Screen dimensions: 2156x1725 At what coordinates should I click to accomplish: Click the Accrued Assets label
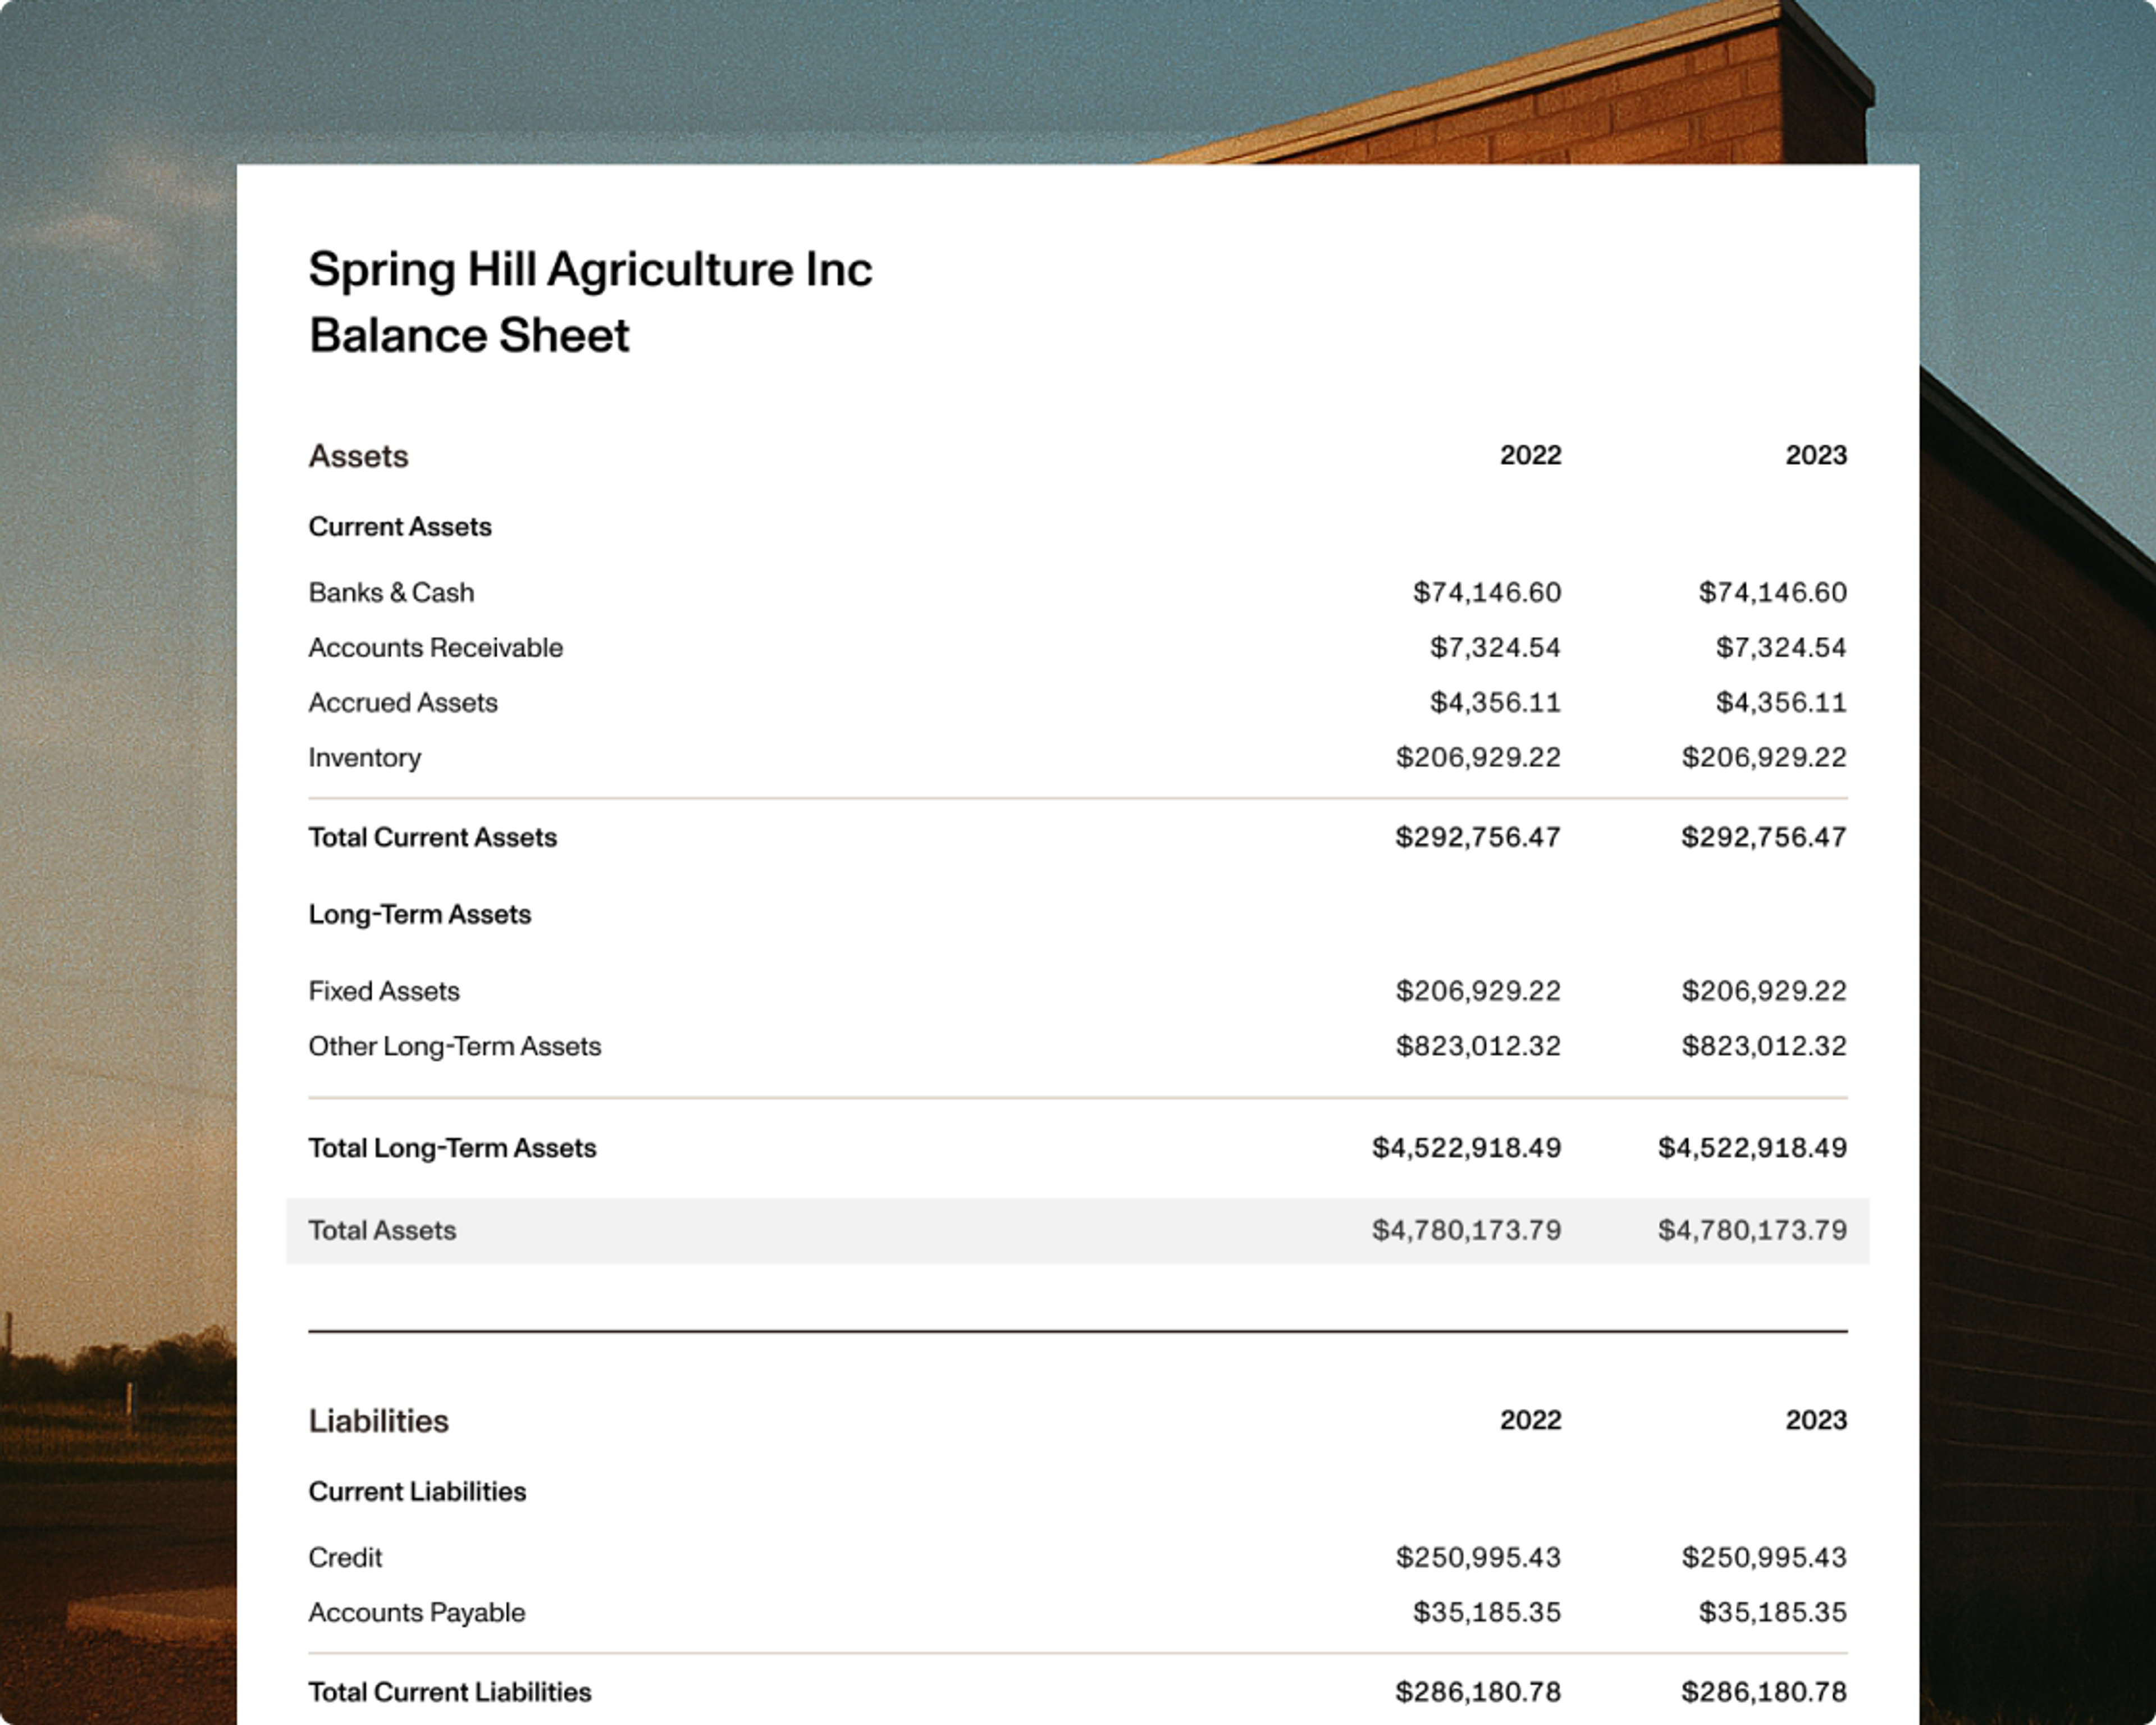[402, 703]
